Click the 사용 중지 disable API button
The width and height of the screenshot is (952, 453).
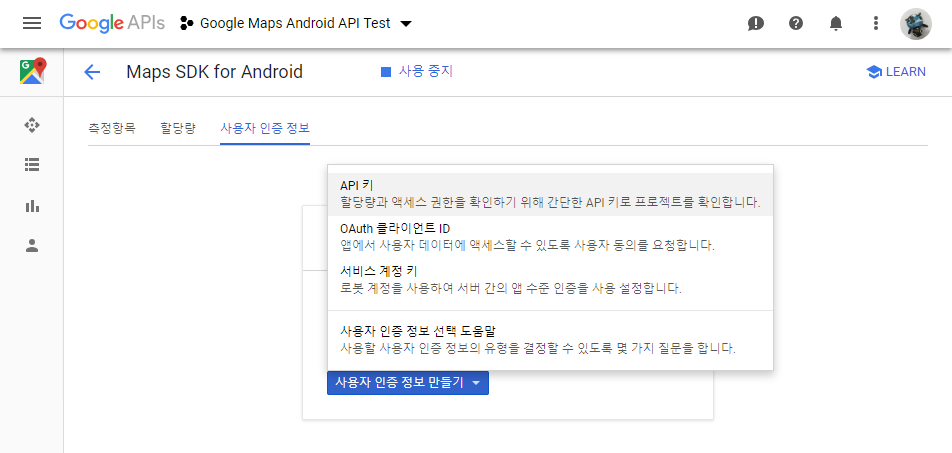click(x=416, y=72)
